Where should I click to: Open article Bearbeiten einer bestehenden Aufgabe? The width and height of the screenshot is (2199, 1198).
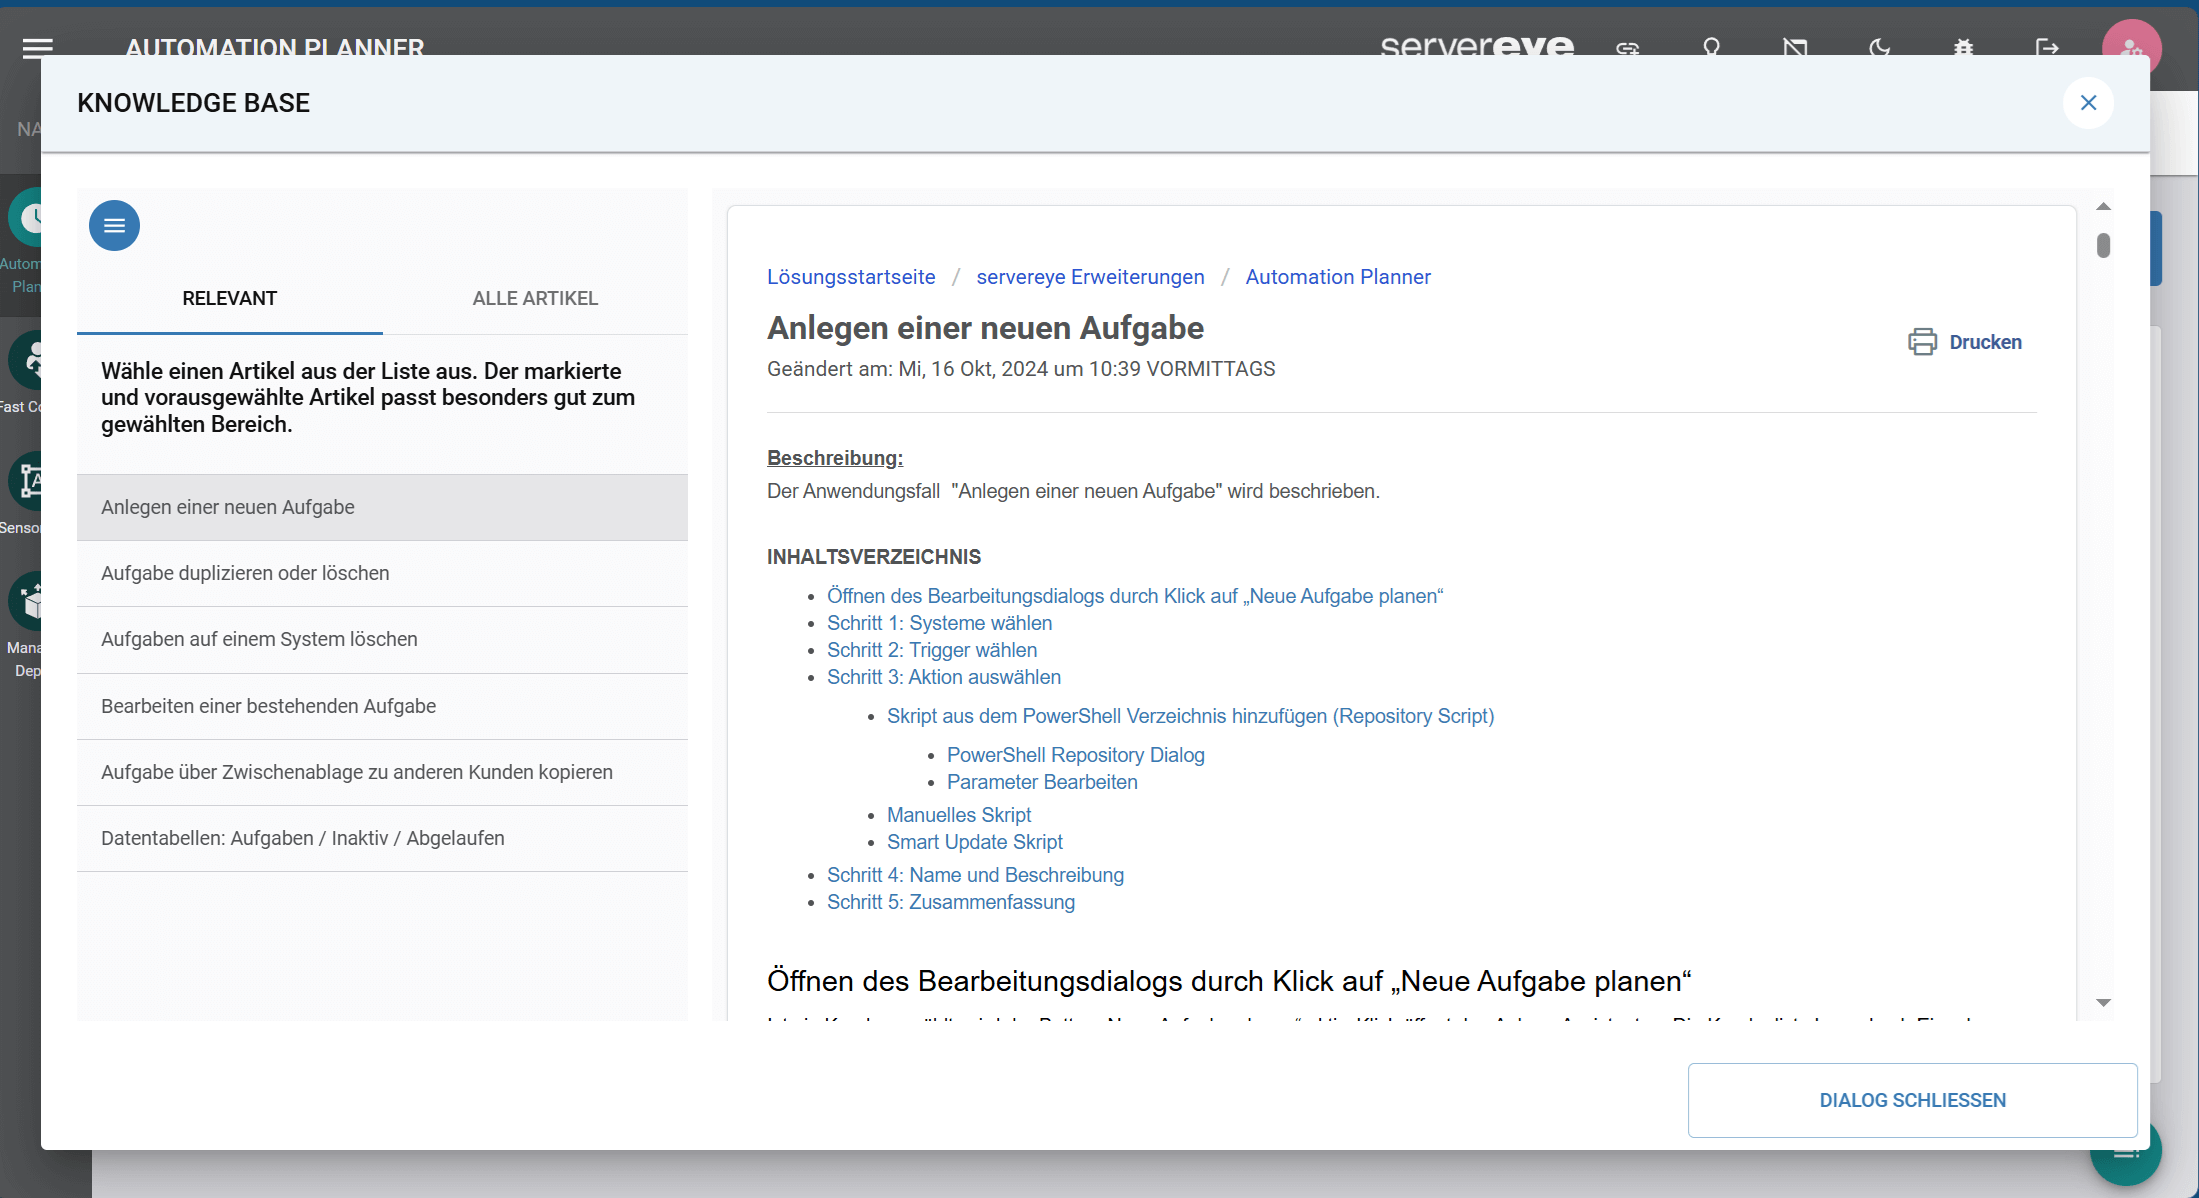click(x=268, y=706)
